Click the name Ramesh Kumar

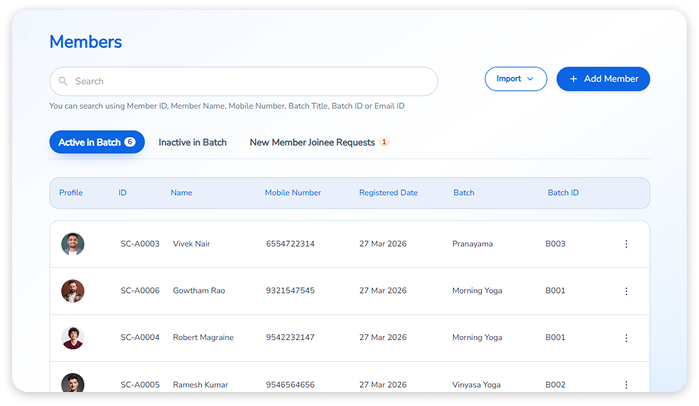(x=200, y=385)
